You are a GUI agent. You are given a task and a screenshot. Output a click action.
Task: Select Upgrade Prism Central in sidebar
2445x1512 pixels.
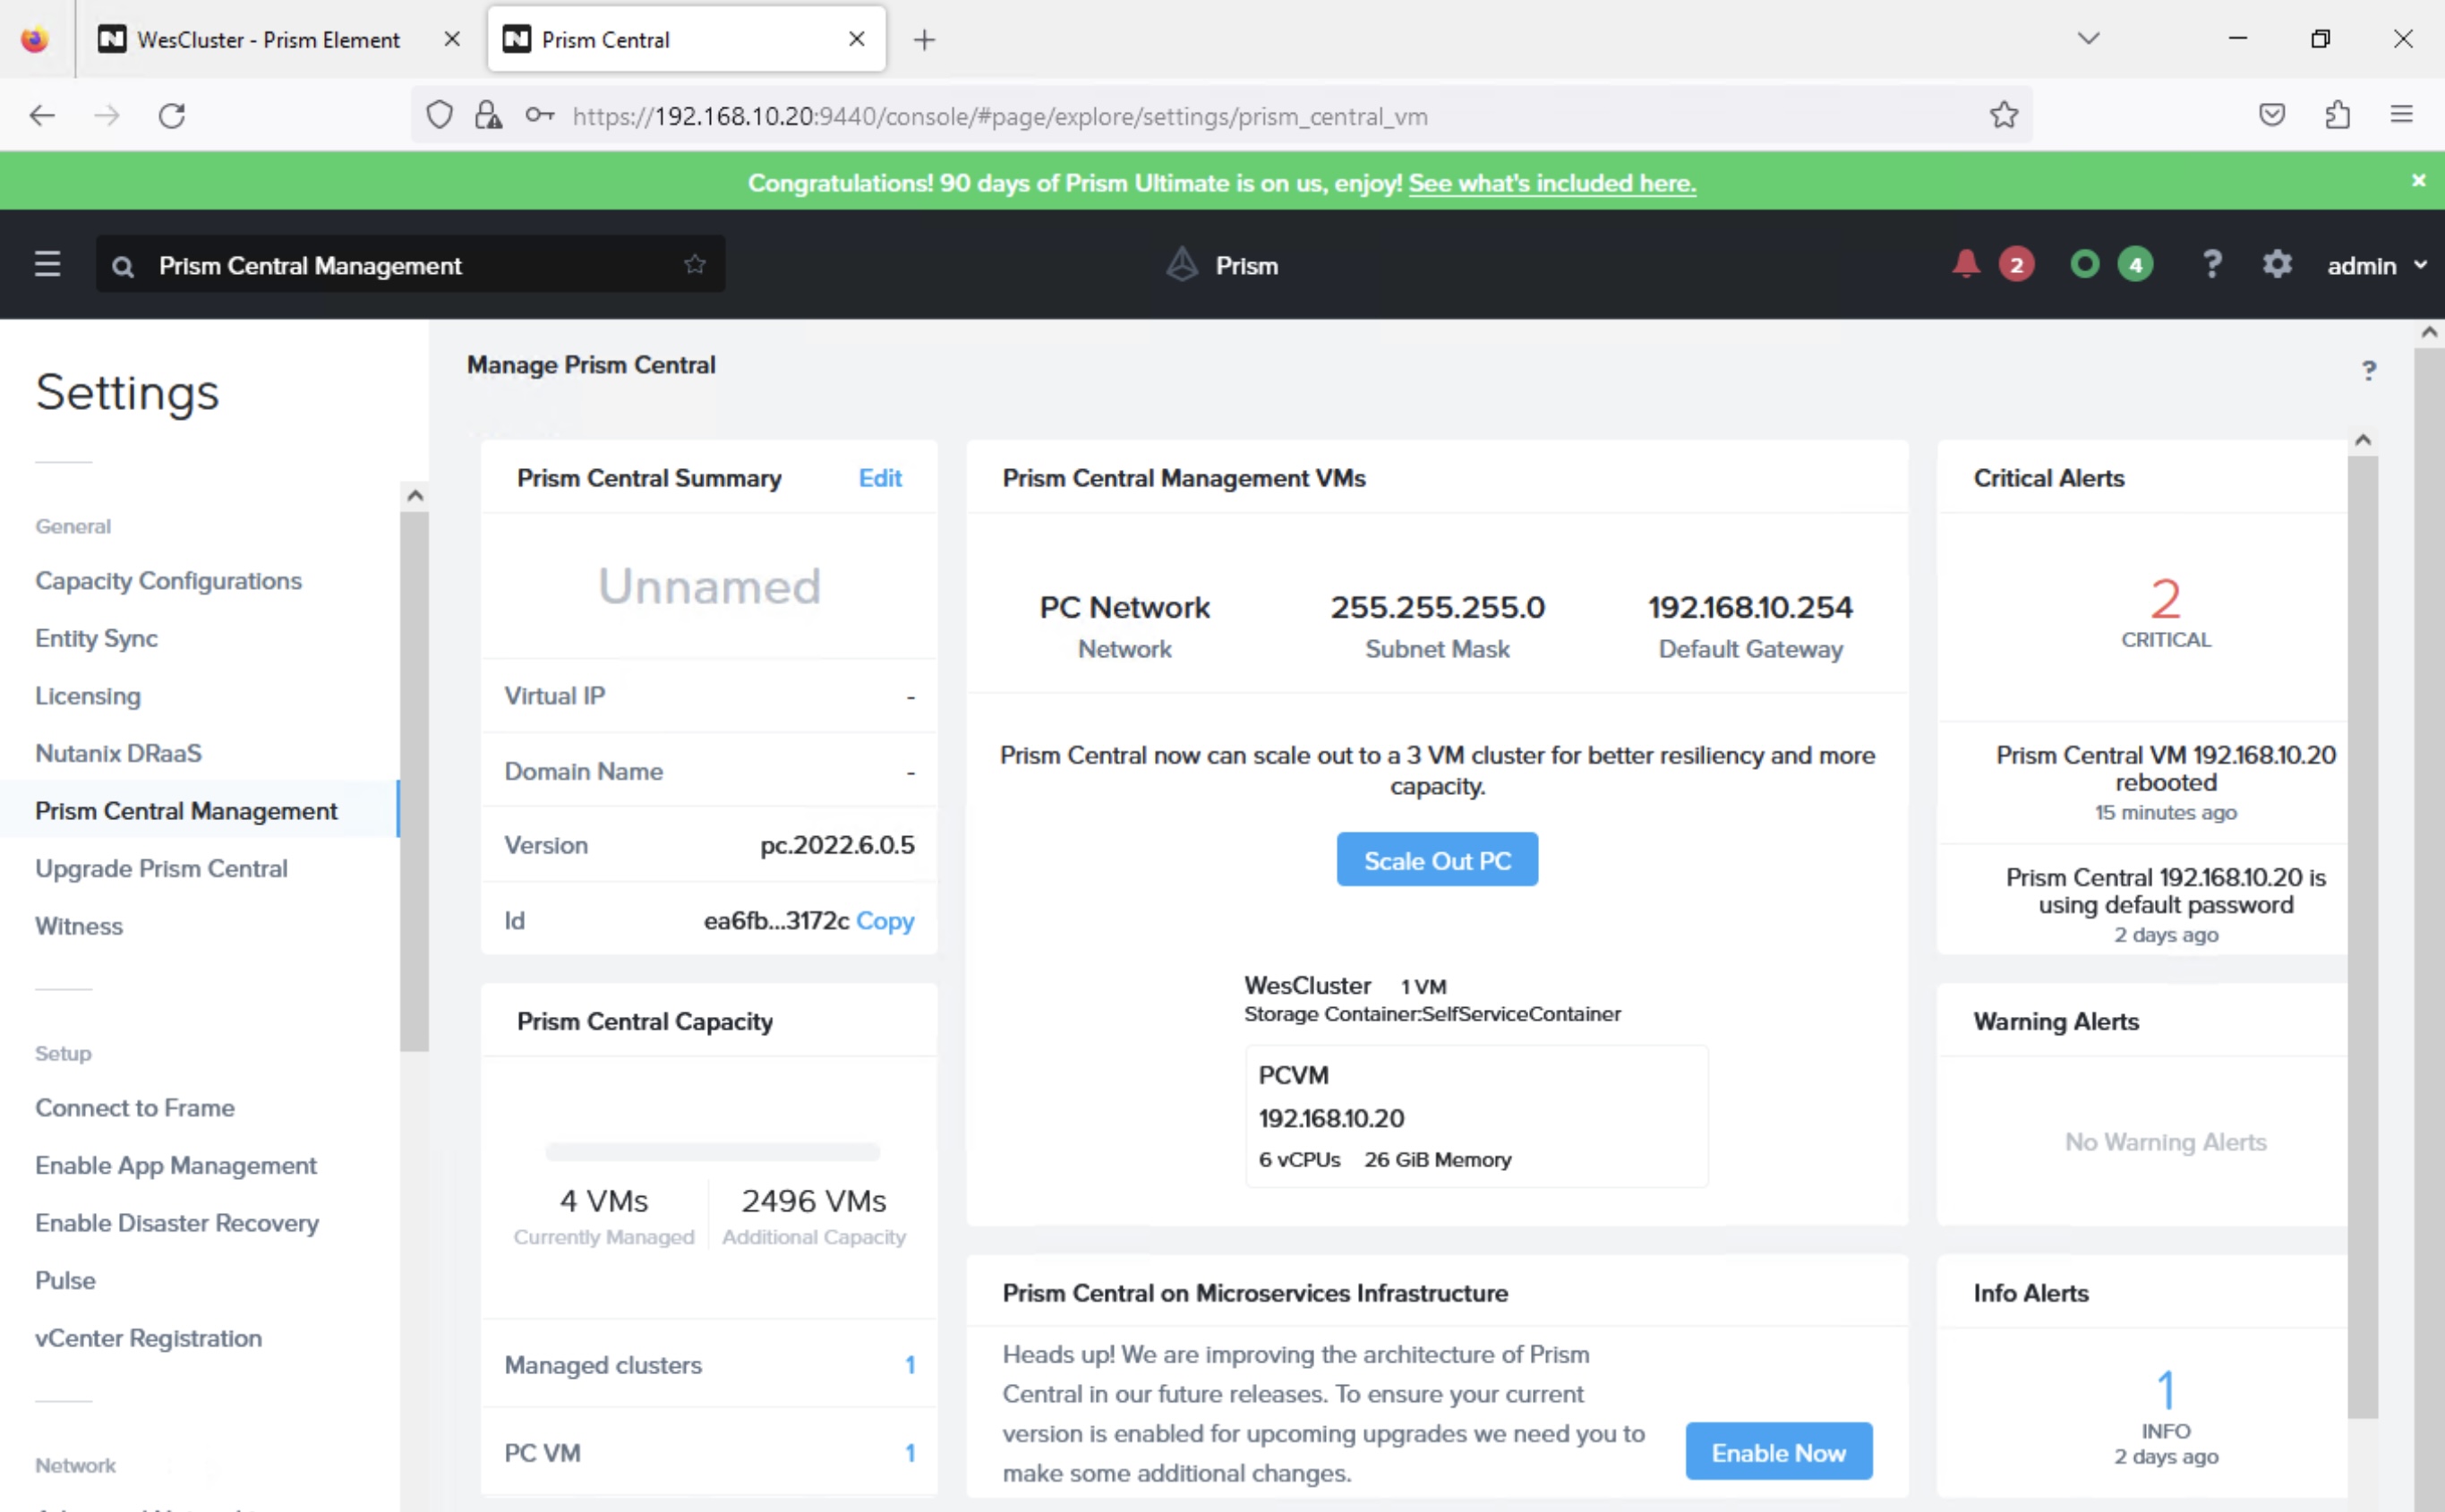coord(161,868)
